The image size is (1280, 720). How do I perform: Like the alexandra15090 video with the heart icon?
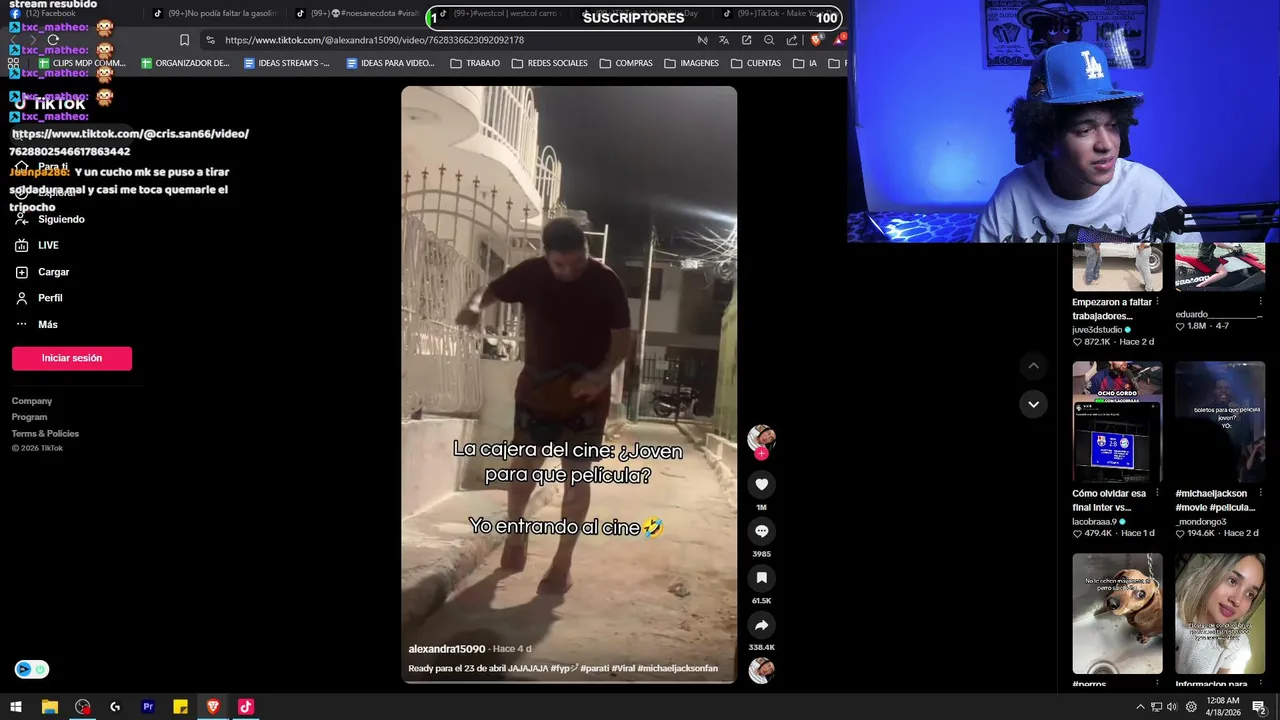[761, 484]
